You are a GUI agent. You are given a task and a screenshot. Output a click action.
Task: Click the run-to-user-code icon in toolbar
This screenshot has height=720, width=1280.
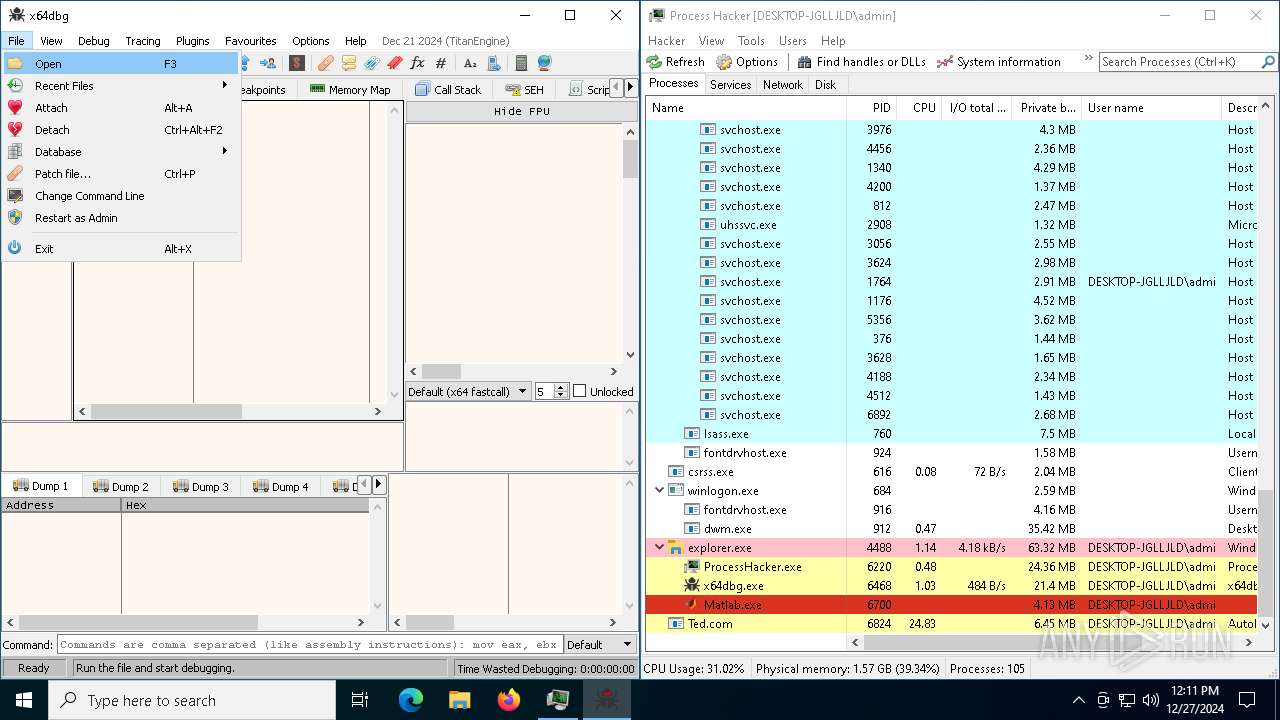tap(268, 63)
